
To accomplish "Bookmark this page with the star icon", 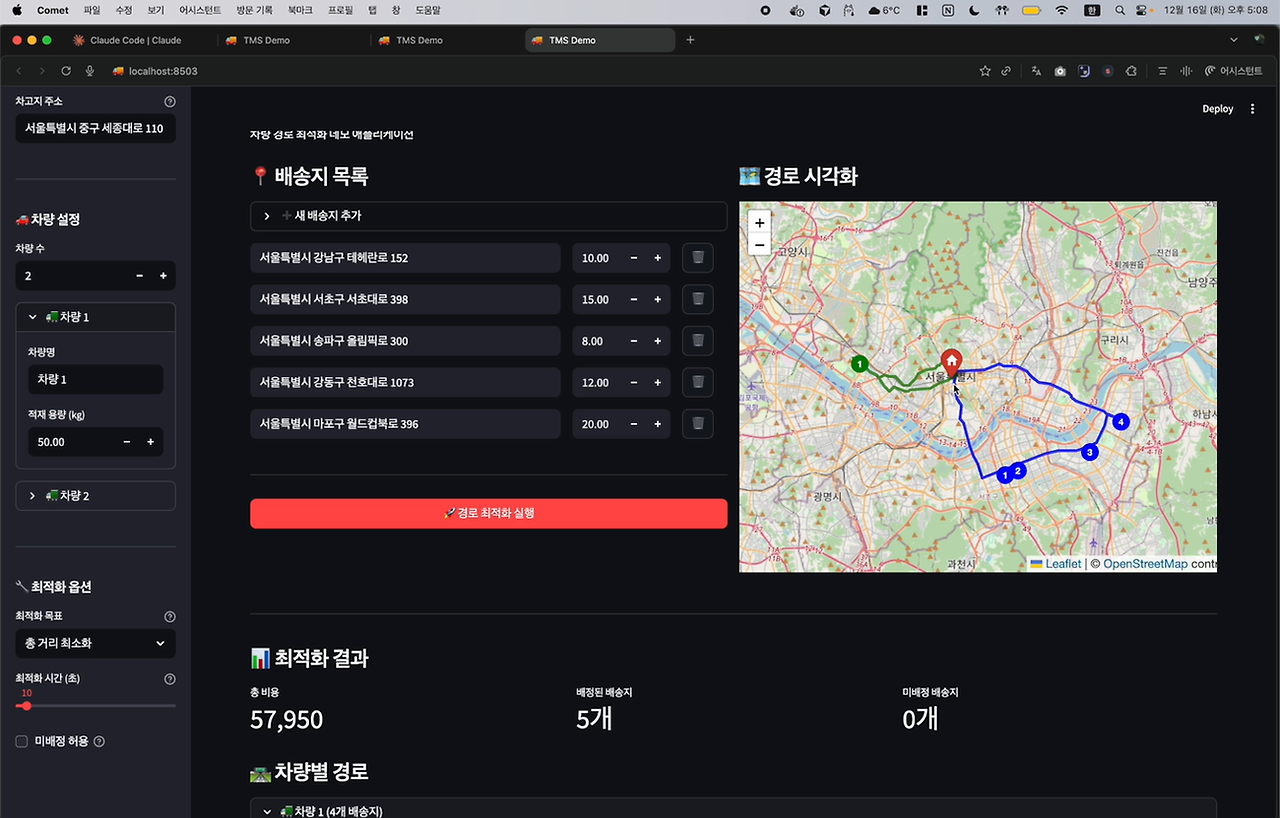I will pyautogui.click(x=985, y=71).
